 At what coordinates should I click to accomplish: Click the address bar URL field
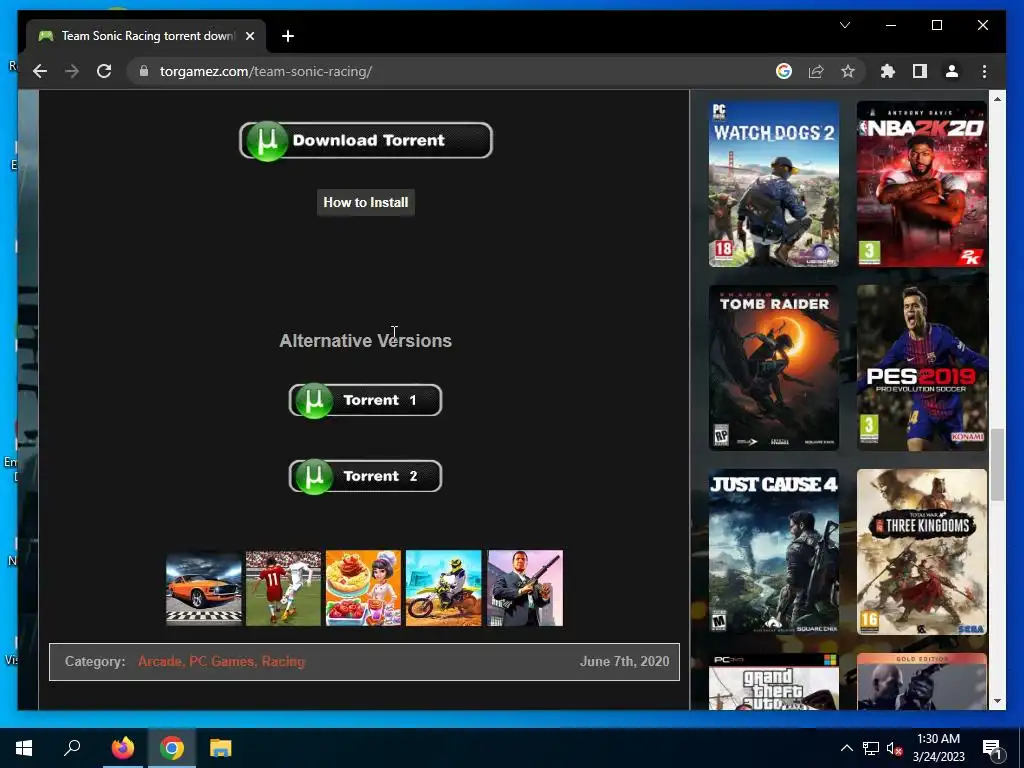[x=457, y=71]
